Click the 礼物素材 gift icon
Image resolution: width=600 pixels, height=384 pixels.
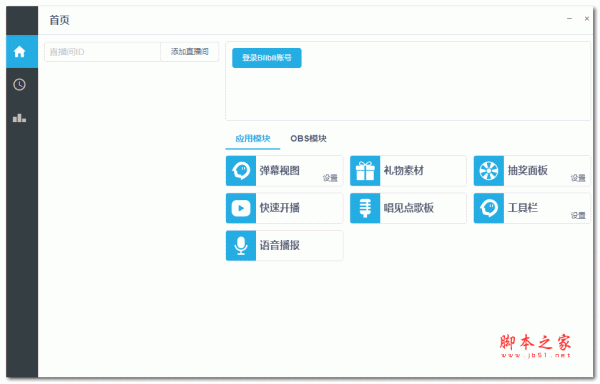coord(365,171)
